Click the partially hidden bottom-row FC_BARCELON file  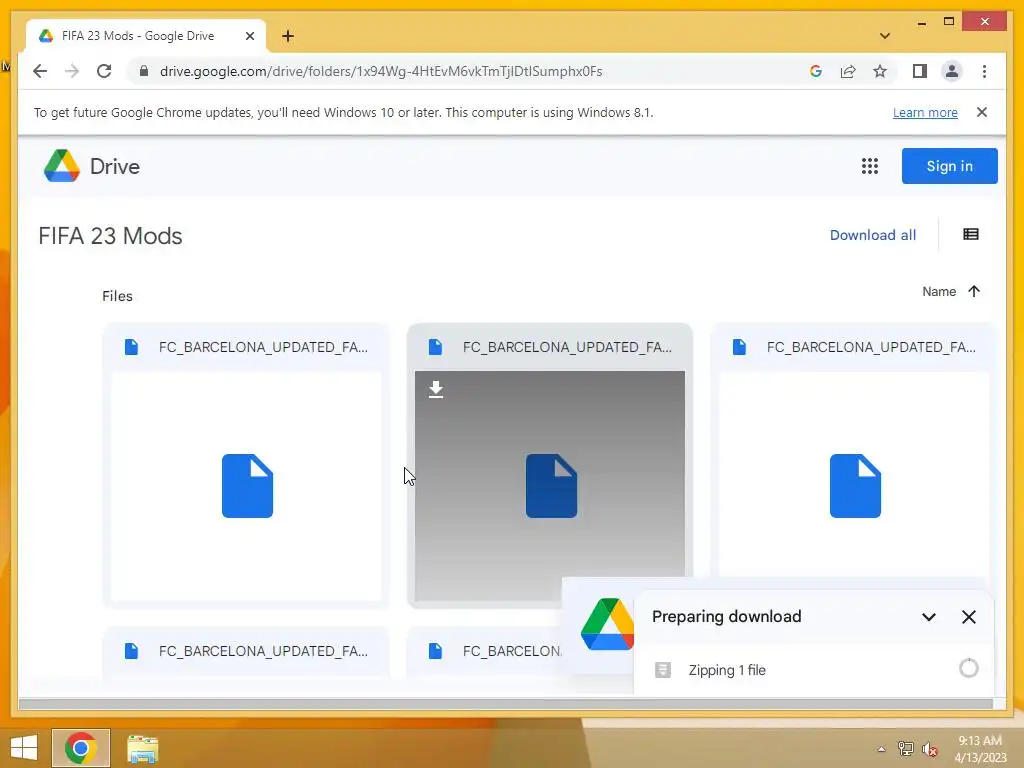484,651
